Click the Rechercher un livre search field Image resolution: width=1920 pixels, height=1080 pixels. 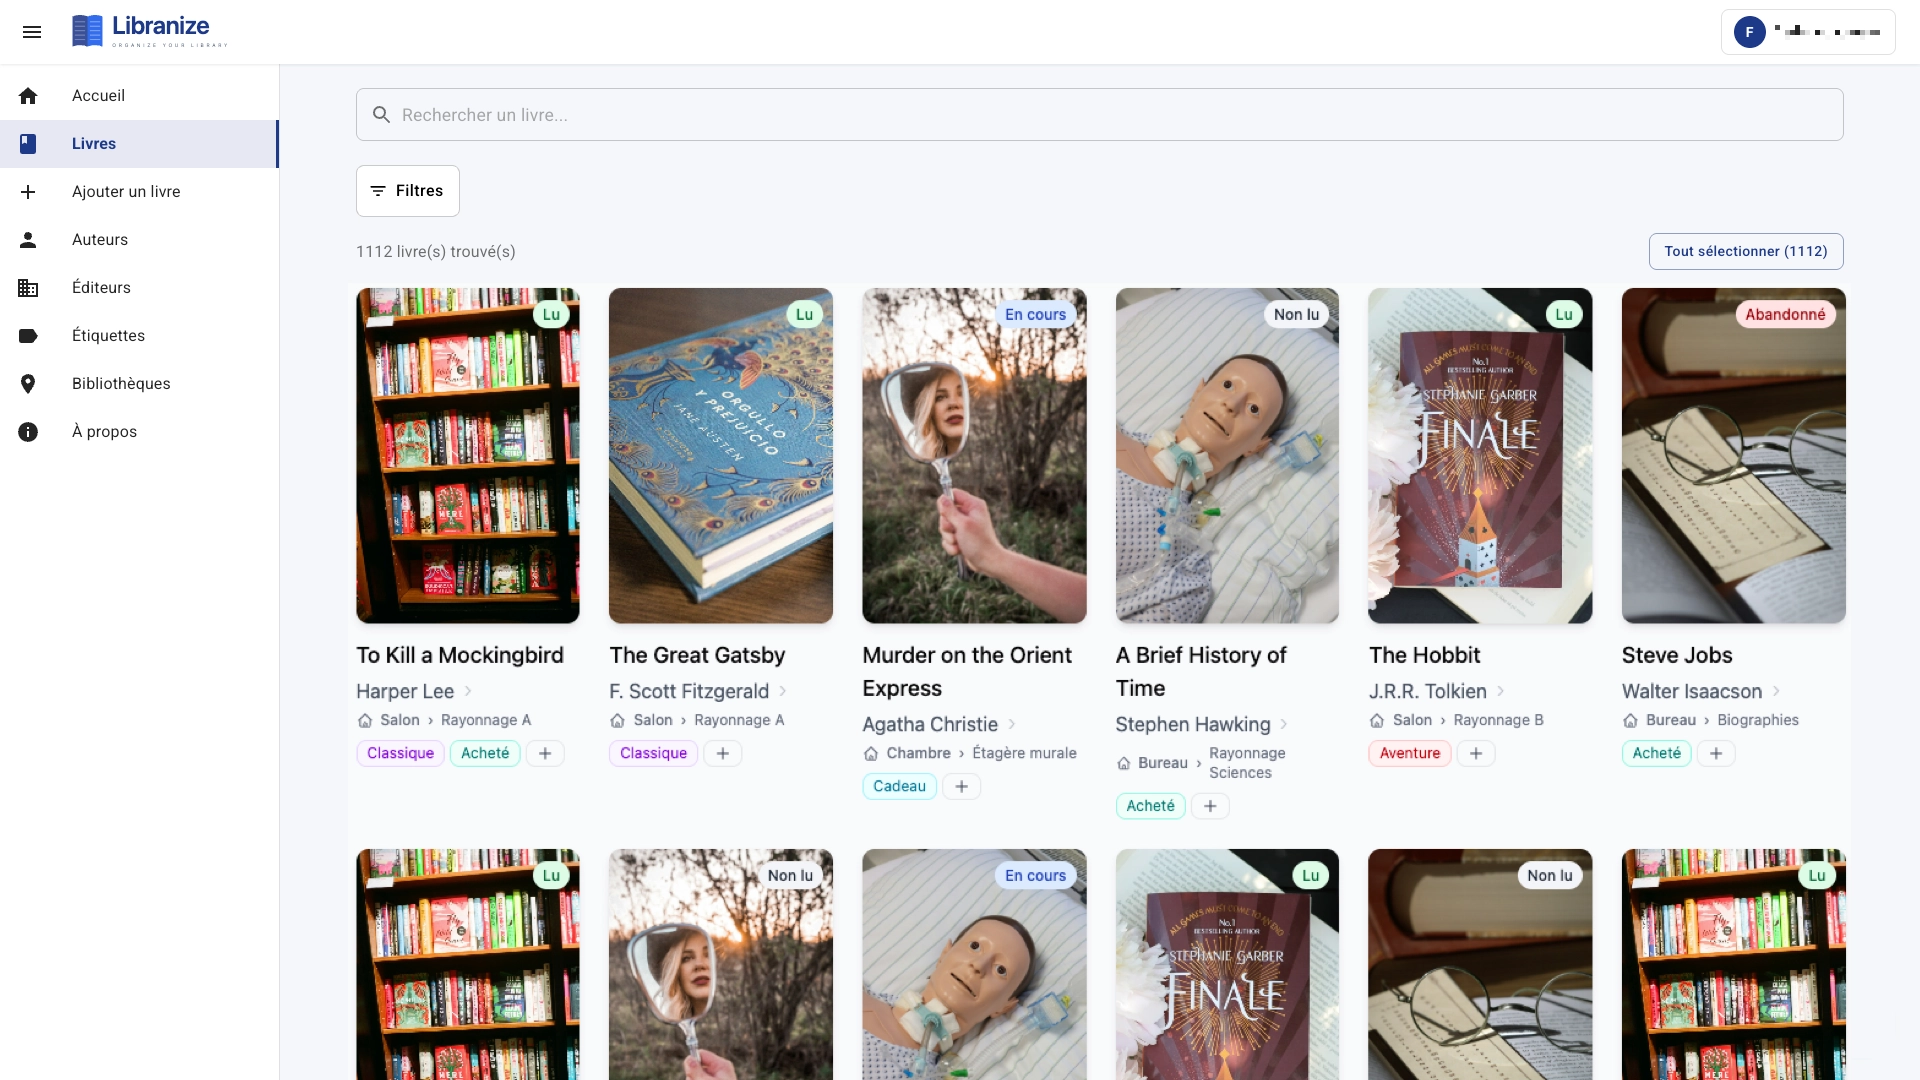point(1000,114)
